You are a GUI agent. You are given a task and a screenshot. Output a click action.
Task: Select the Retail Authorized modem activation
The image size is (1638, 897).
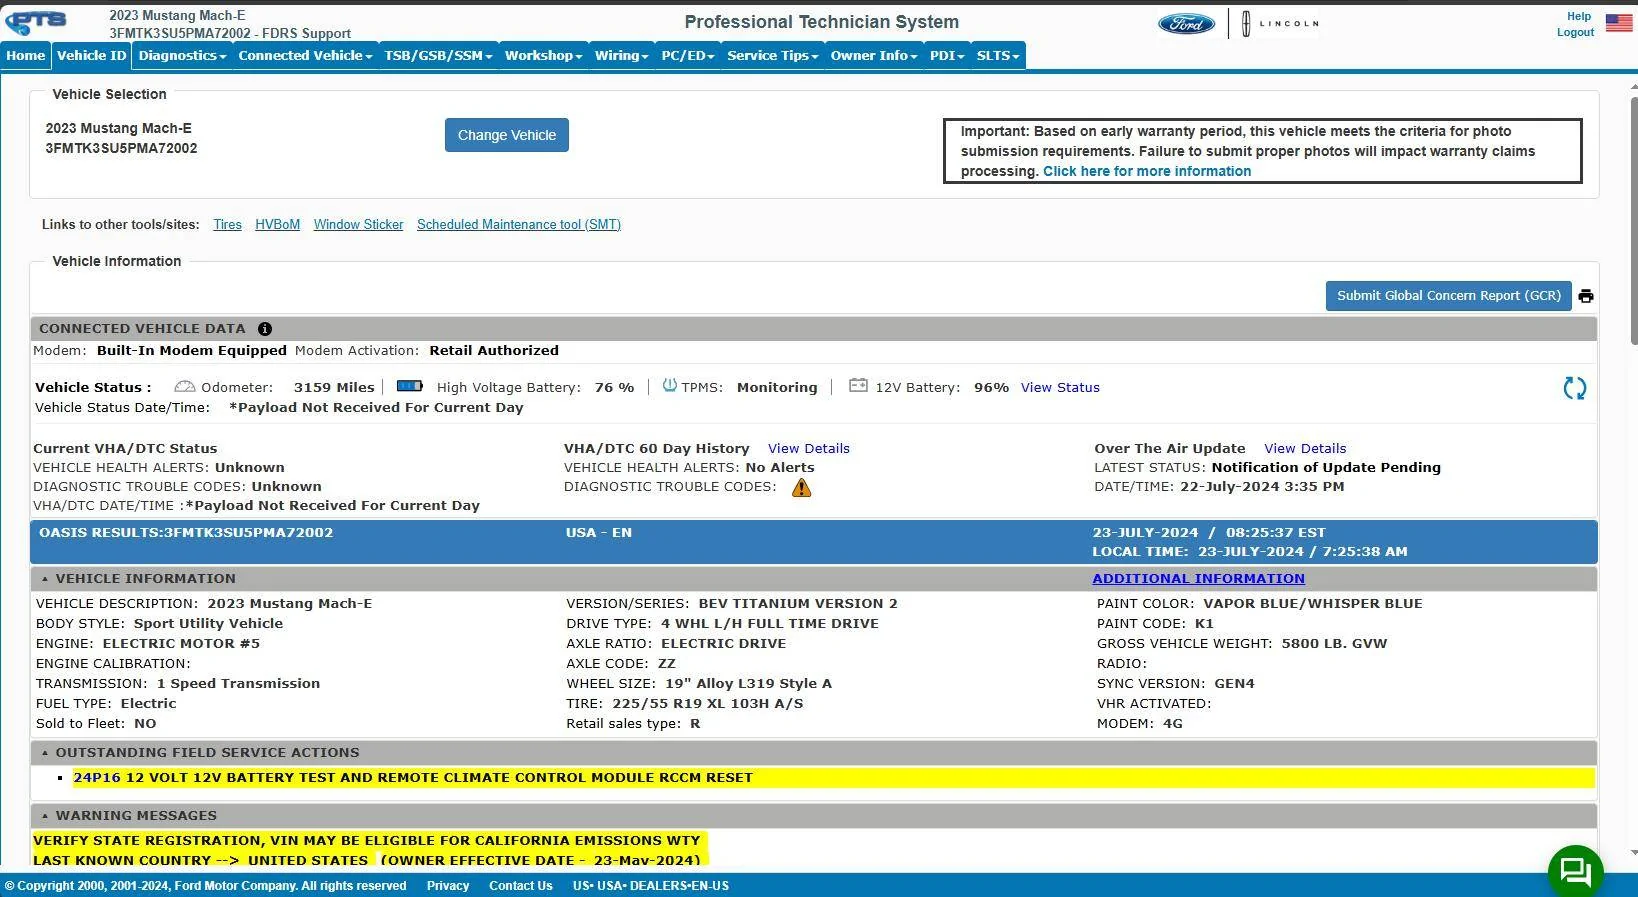point(494,351)
